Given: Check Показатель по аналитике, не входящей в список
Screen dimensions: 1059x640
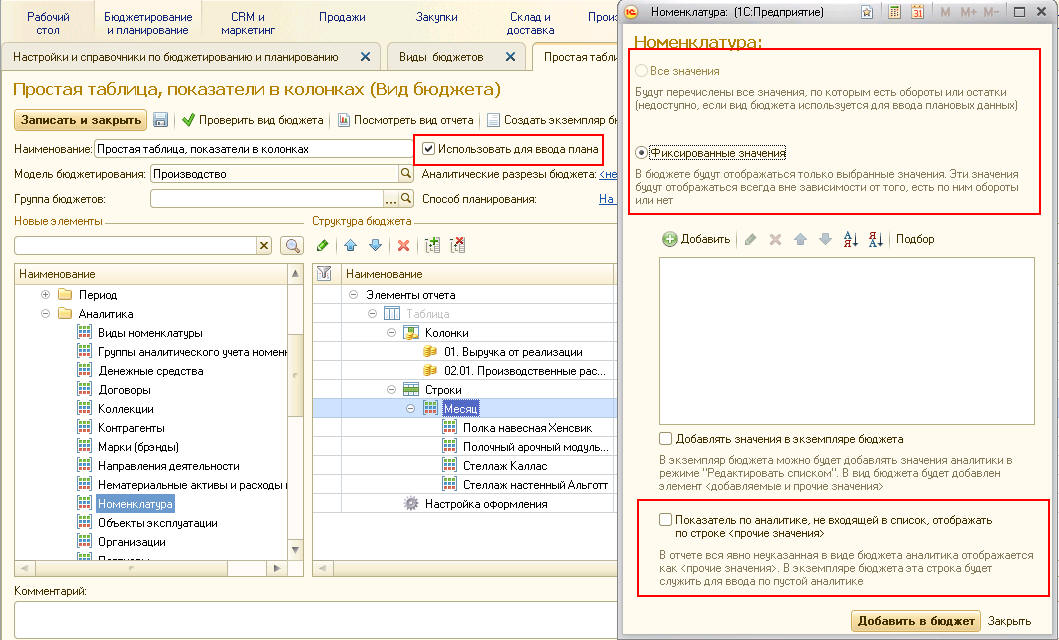Looking at the screenshot, I should point(665,520).
